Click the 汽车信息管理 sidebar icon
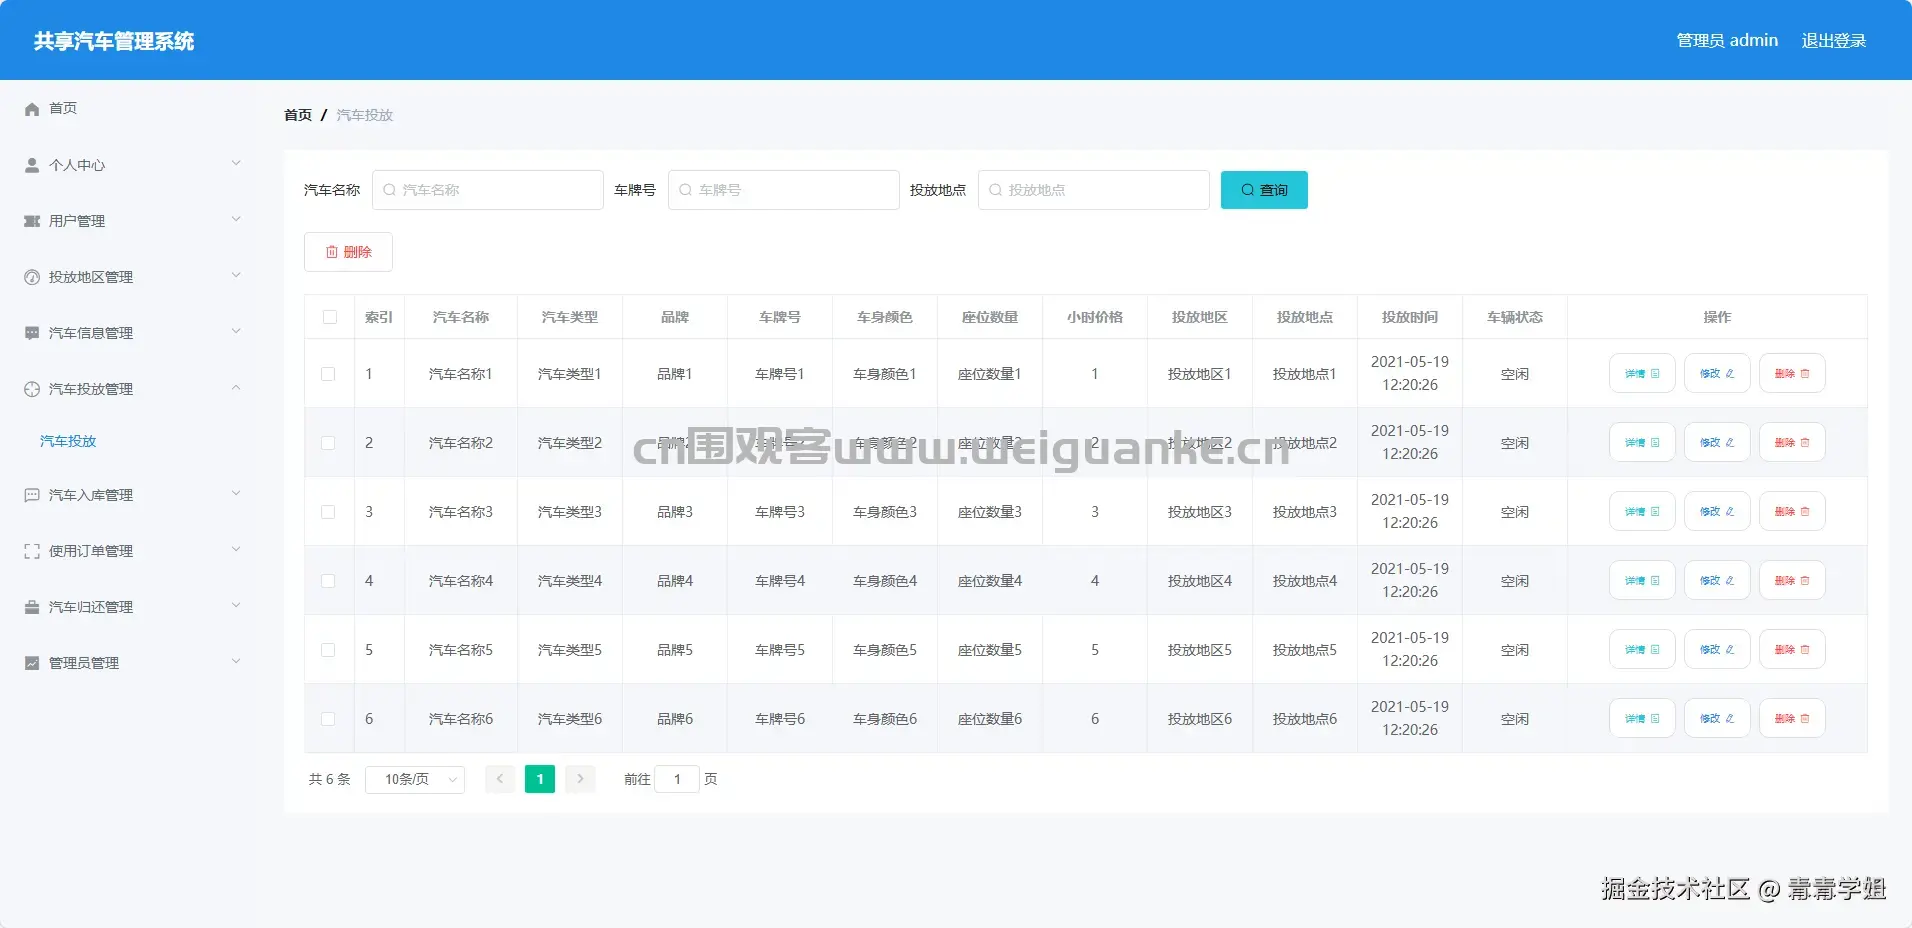The image size is (1912, 928). tap(32, 333)
